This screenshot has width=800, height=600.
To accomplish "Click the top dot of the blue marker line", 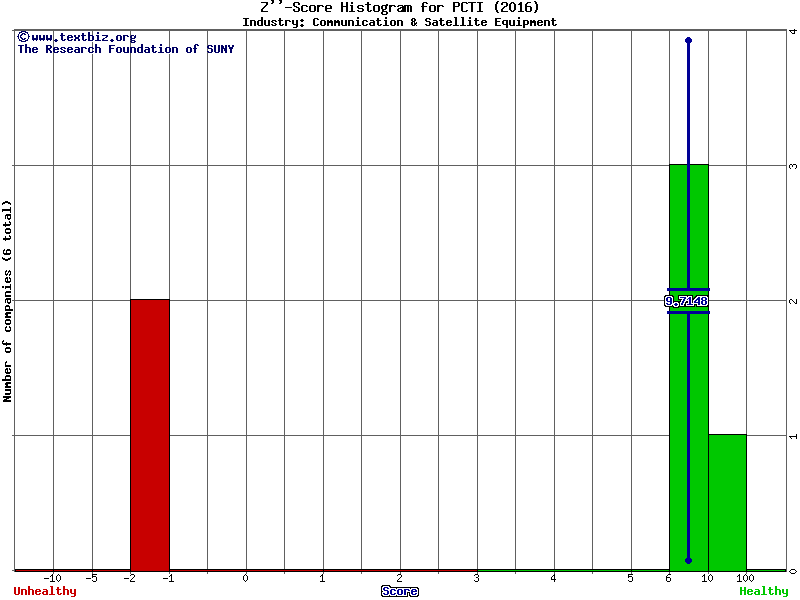I will (688, 40).
